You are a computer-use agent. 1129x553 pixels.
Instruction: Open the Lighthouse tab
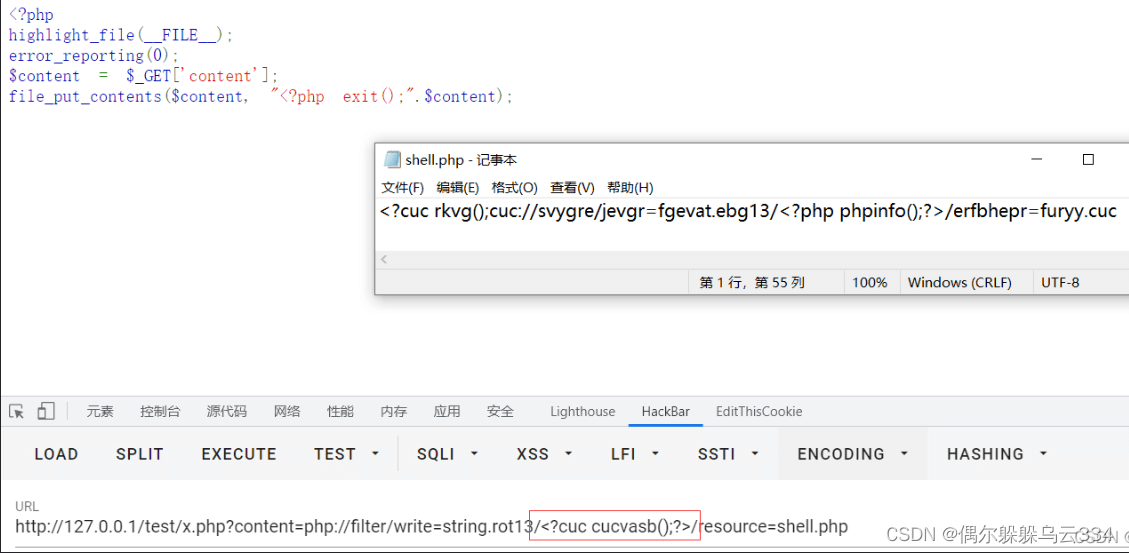coord(583,412)
